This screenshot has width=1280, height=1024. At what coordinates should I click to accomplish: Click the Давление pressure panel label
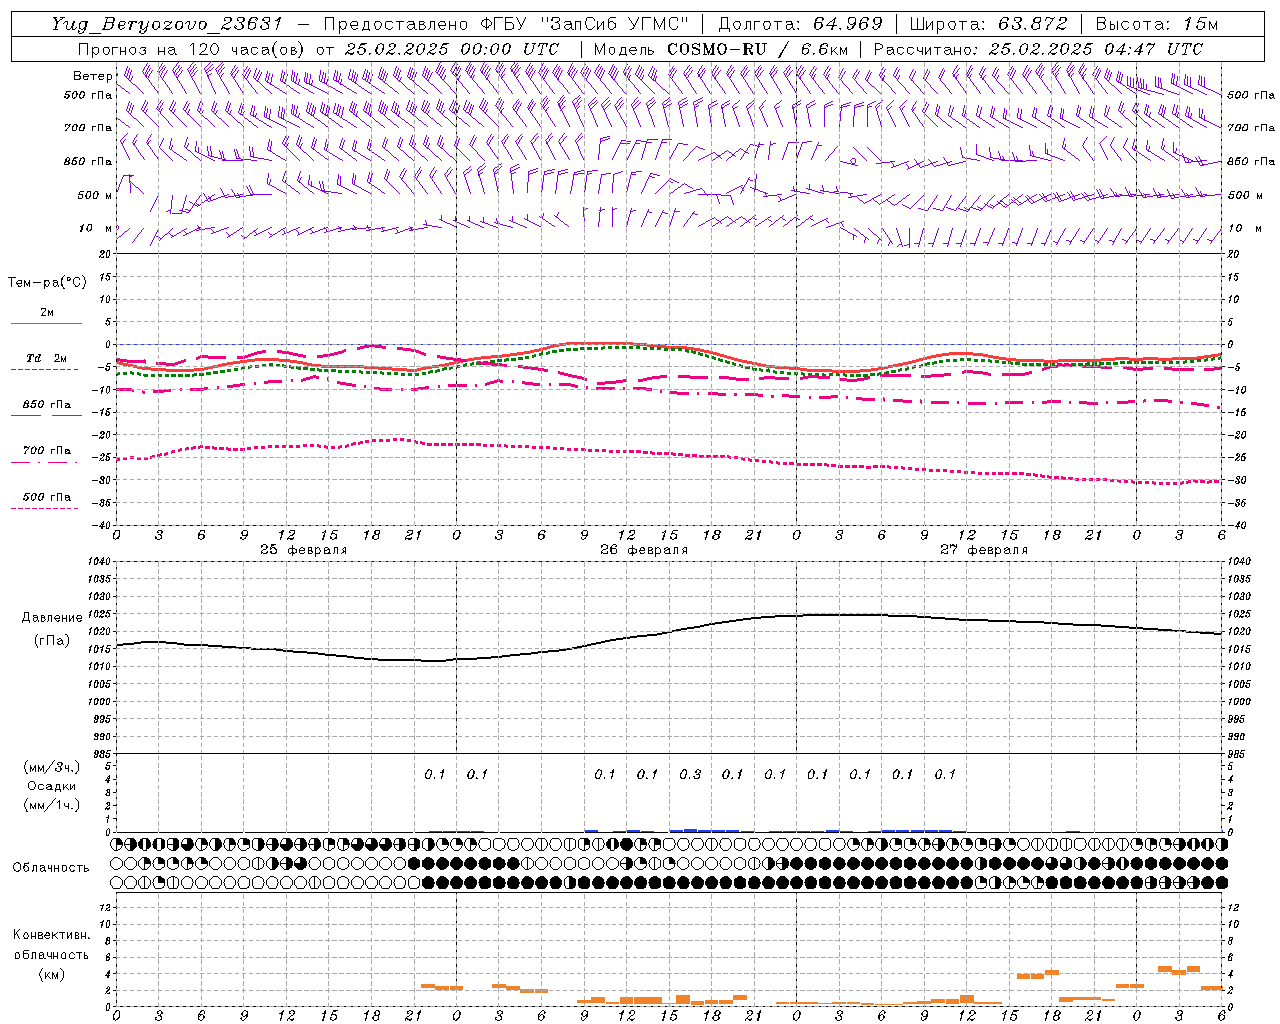pyautogui.click(x=53, y=618)
